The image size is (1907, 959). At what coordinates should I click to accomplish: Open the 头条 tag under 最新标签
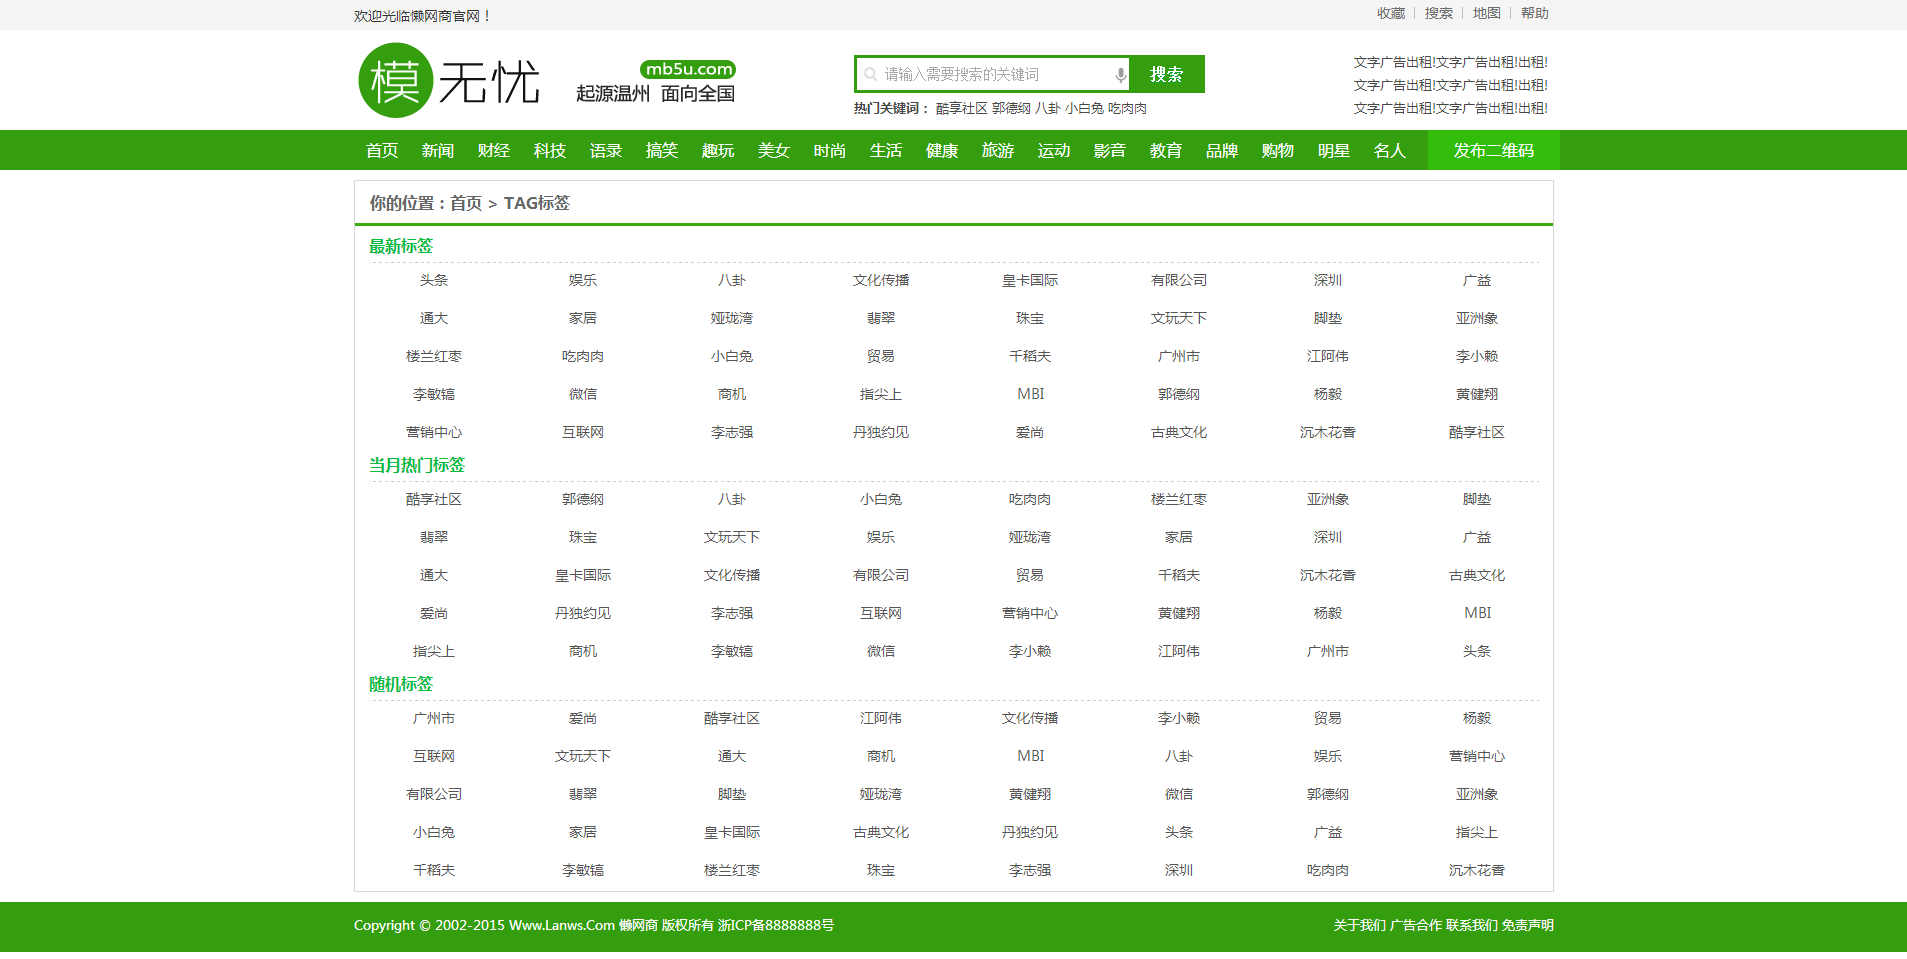click(x=434, y=281)
